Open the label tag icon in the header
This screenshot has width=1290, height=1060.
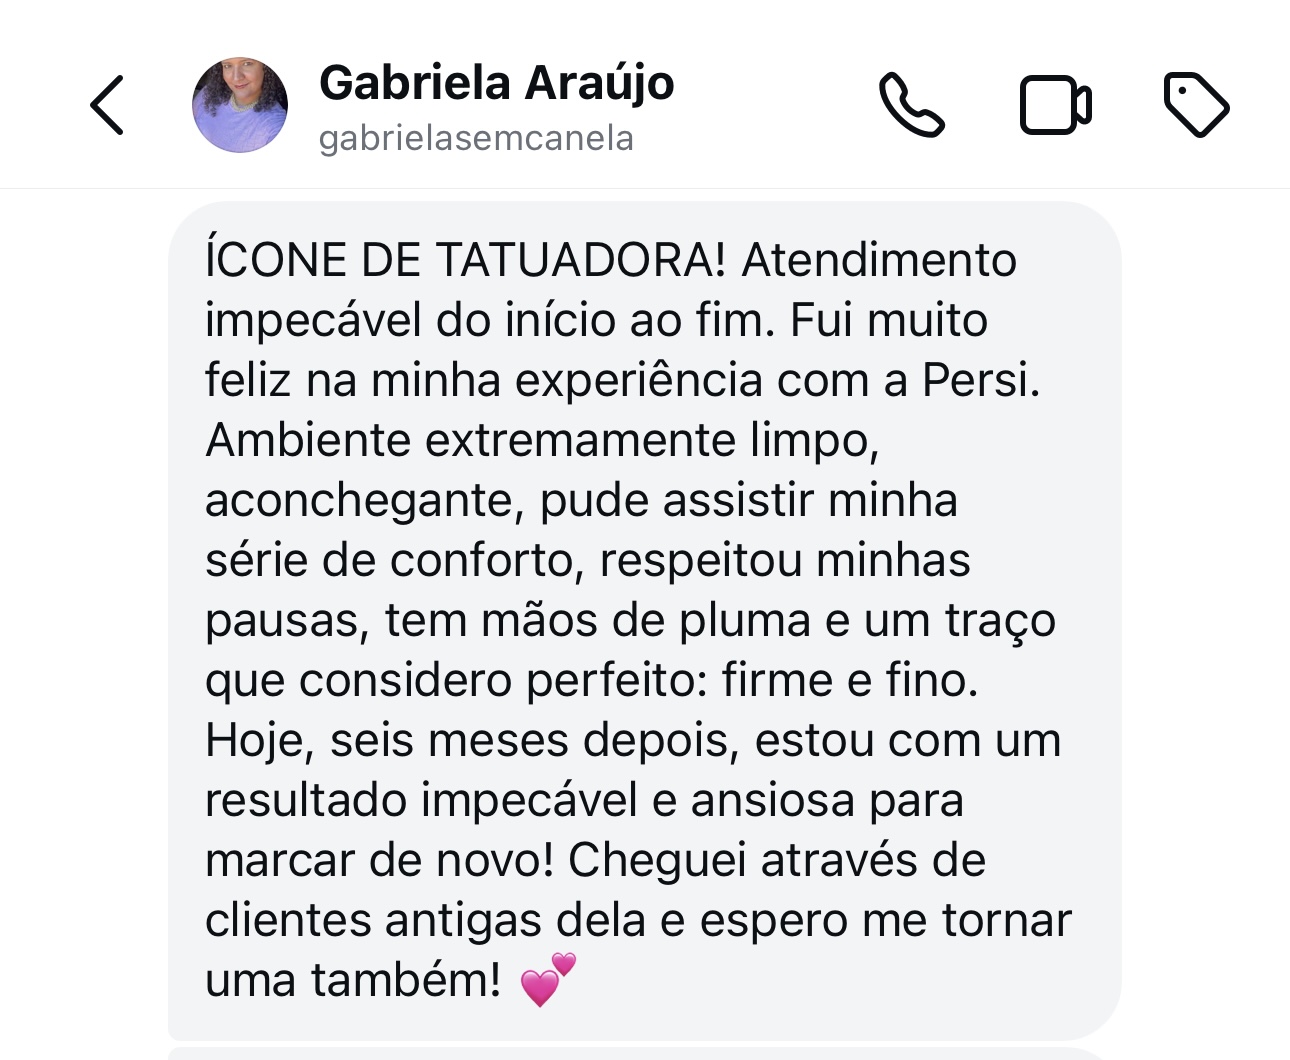tap(1197, 104)
